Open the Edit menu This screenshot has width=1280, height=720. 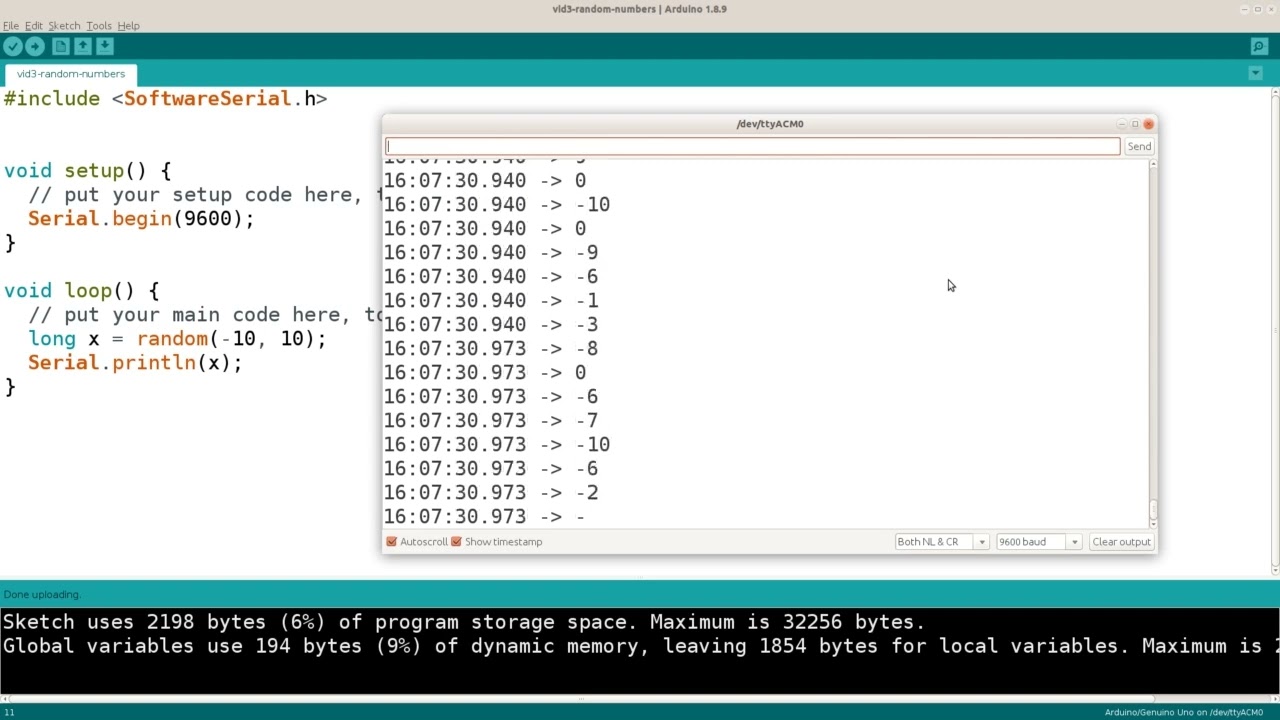coord(34,25)
